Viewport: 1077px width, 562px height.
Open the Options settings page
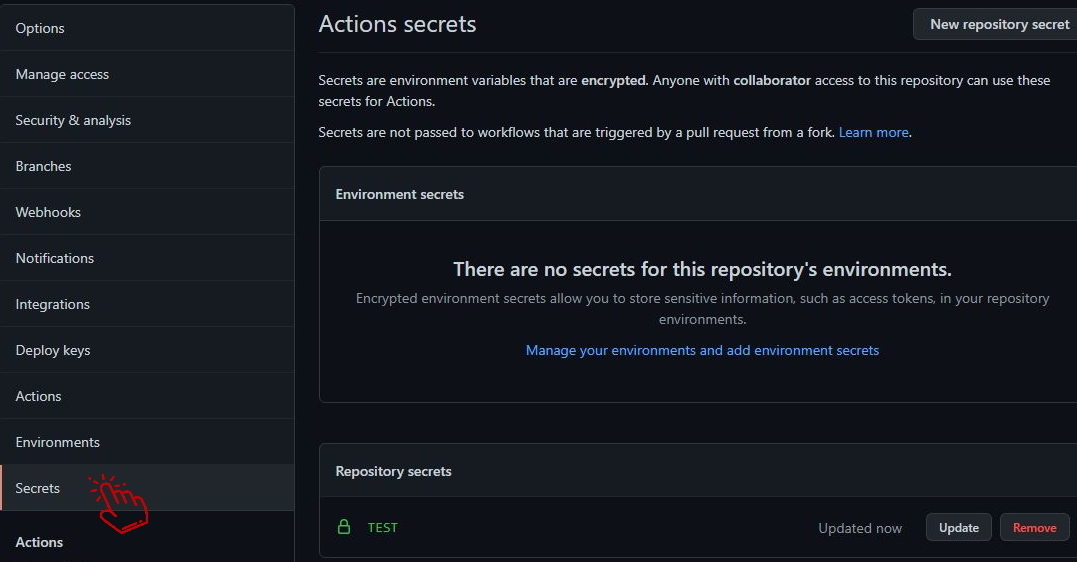[x=40, y=28]
